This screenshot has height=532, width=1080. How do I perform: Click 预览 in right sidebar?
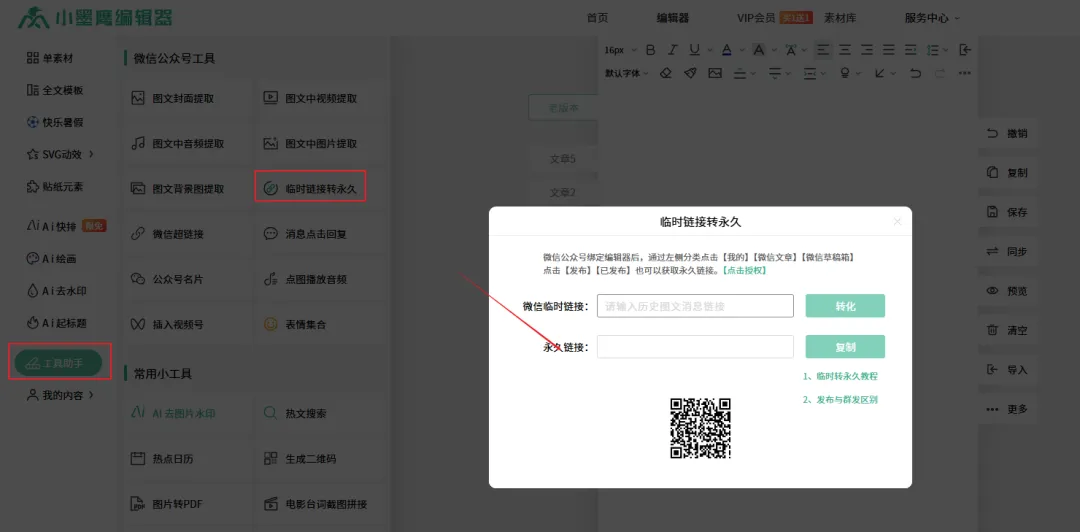tap(1007, 291)
